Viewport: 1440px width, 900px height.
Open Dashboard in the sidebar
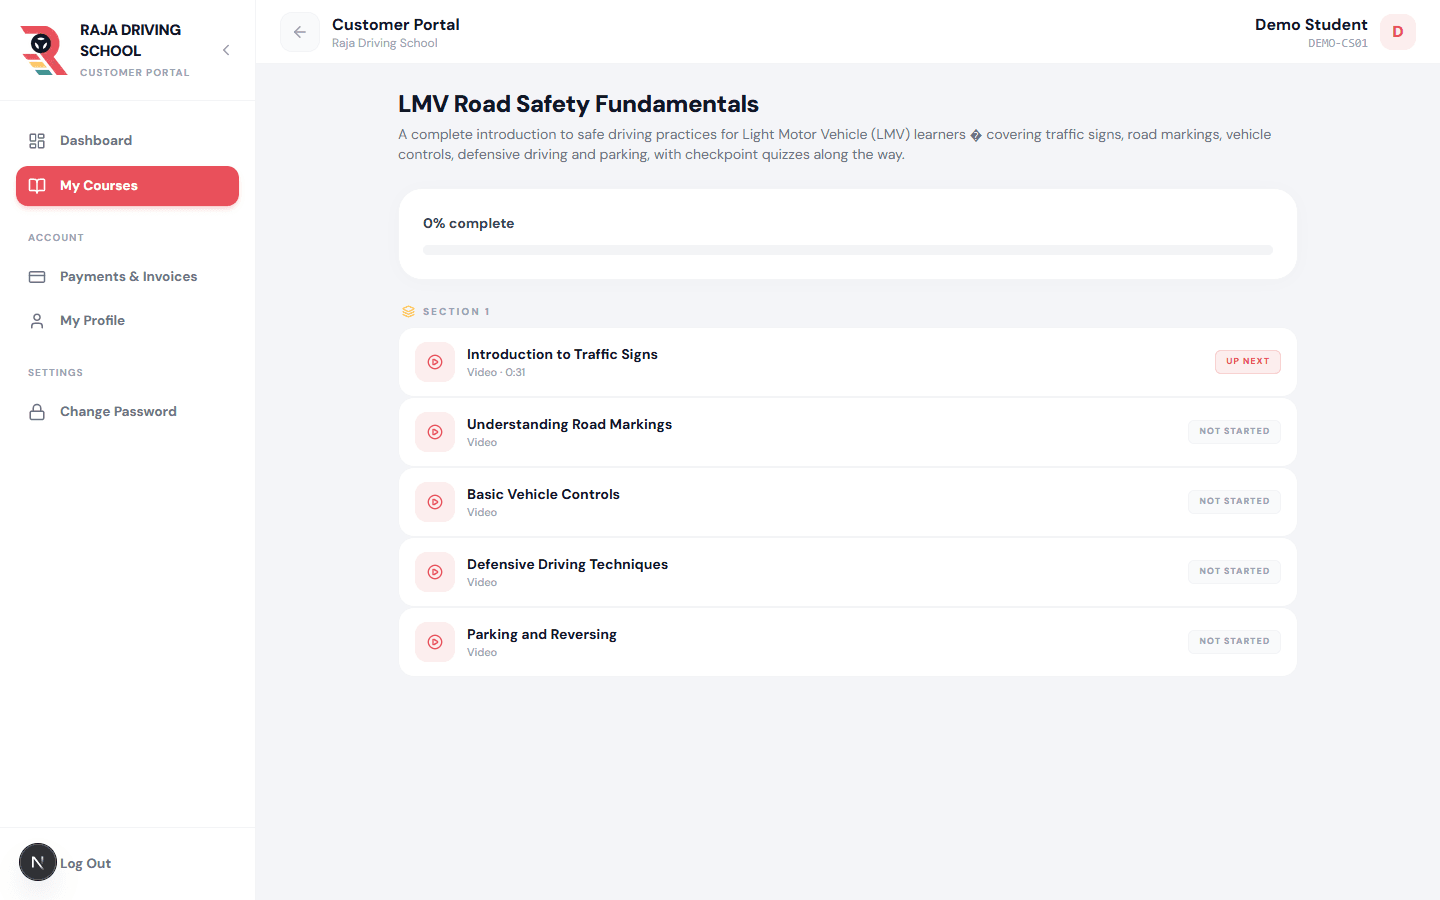127,141
